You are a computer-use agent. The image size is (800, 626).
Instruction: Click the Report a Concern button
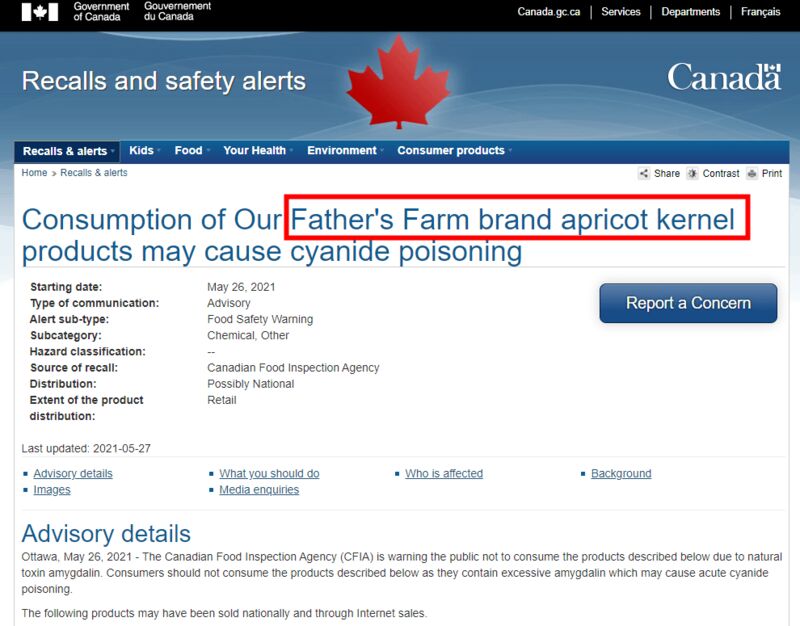tap(688, 303)
